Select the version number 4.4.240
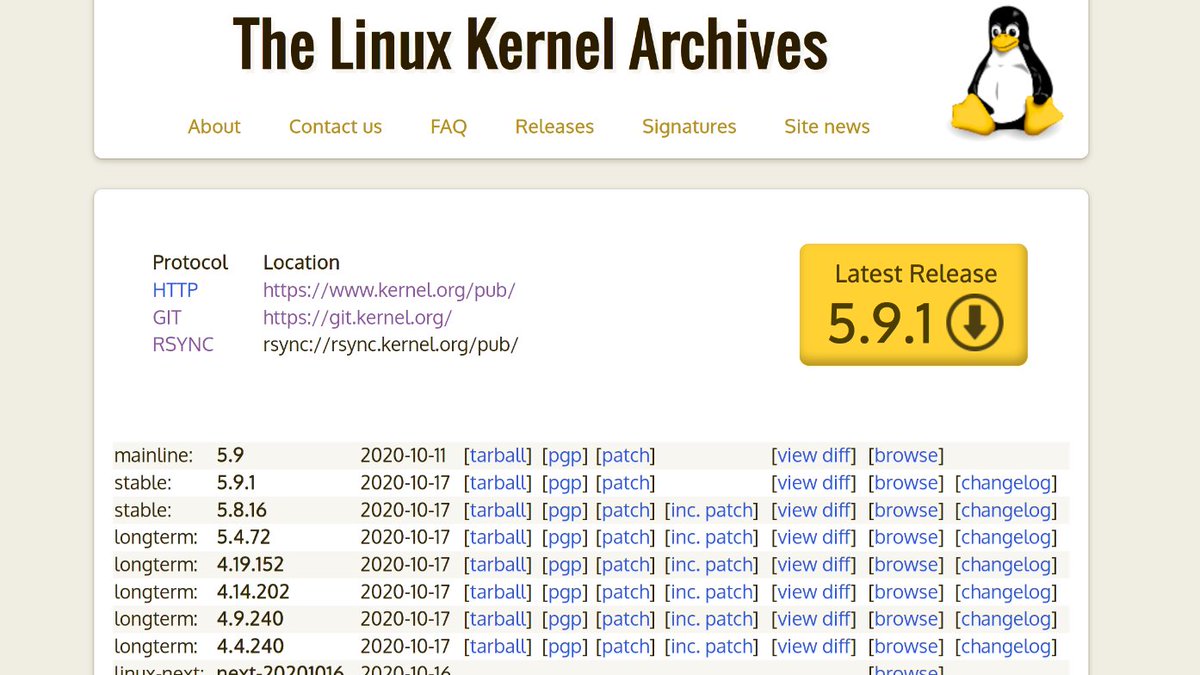 point(250,646)
